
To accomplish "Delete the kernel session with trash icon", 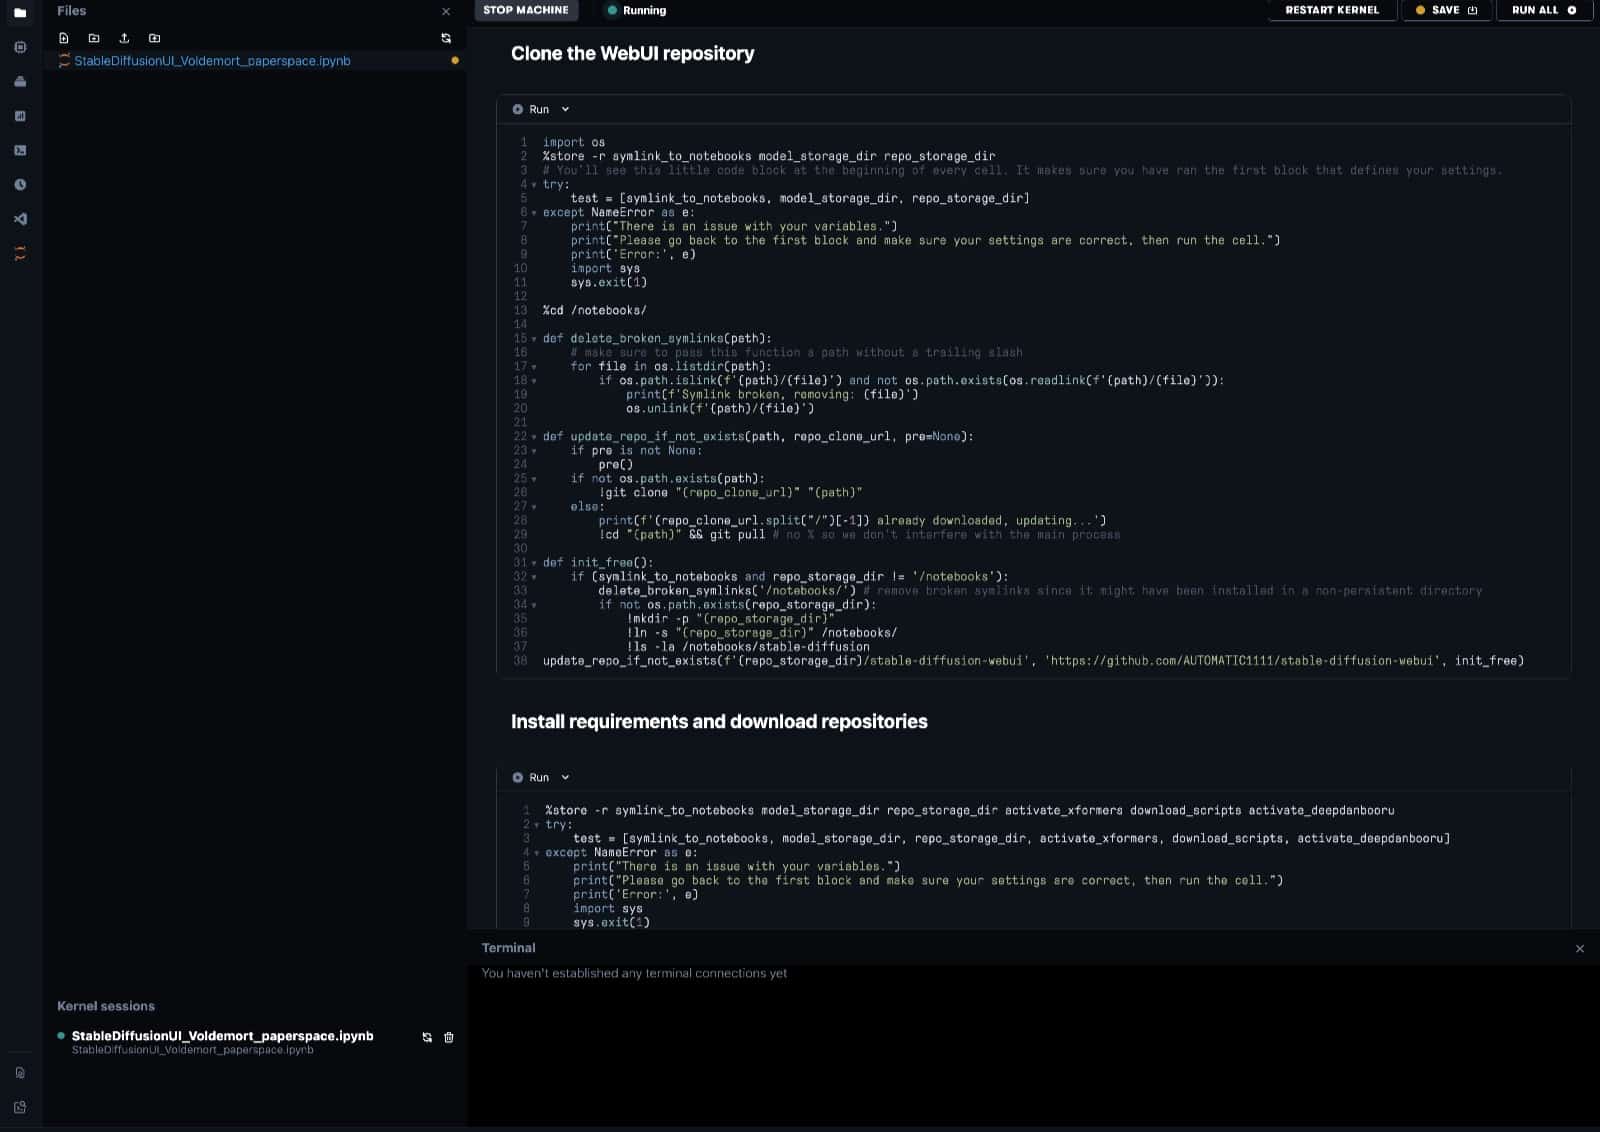I will pos(449,1037).
